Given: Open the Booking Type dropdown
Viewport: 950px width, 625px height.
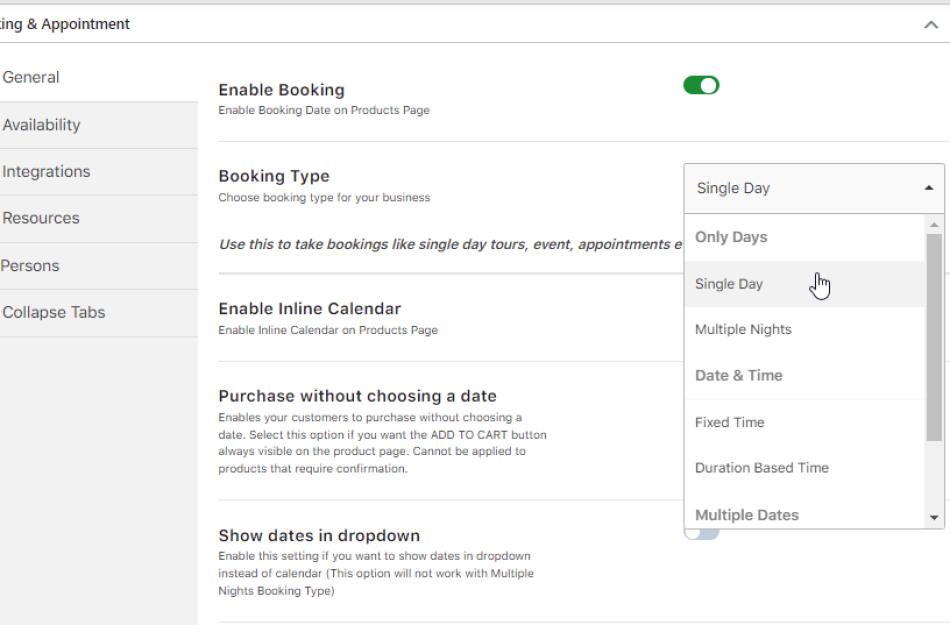Looking at the screenshot, I should [x=813, y=188].
